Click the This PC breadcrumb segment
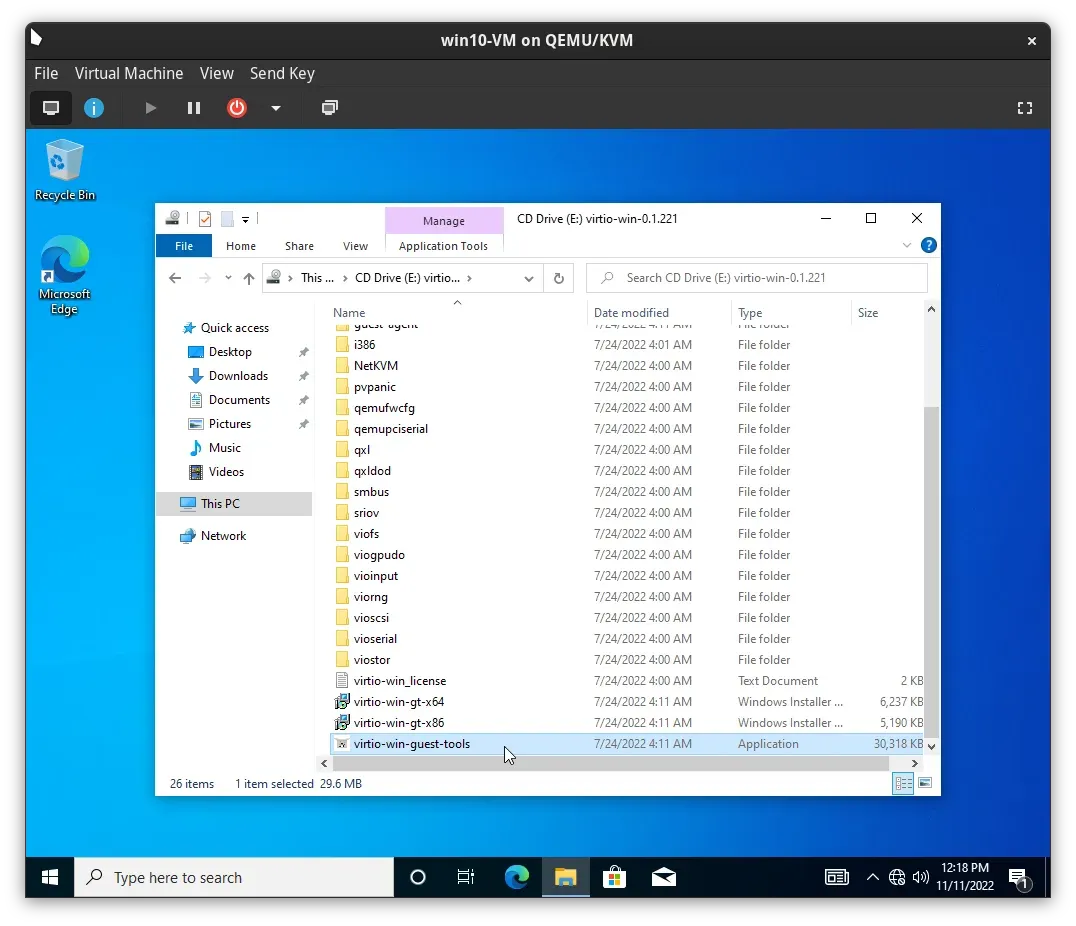This screenshot has height=926, width=1076. pyautogui.click(x=317, y=278)
